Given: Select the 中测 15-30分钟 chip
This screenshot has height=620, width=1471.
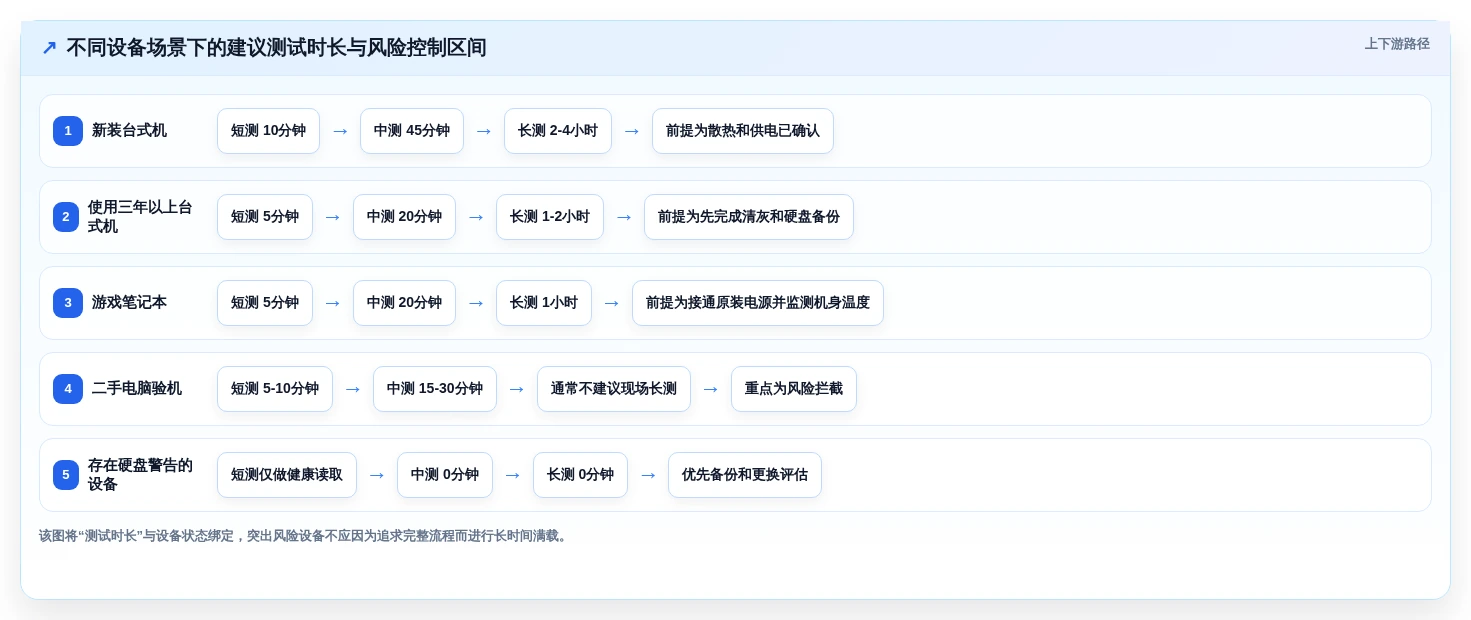Looking at the screenshot, I should coord(435,389).
